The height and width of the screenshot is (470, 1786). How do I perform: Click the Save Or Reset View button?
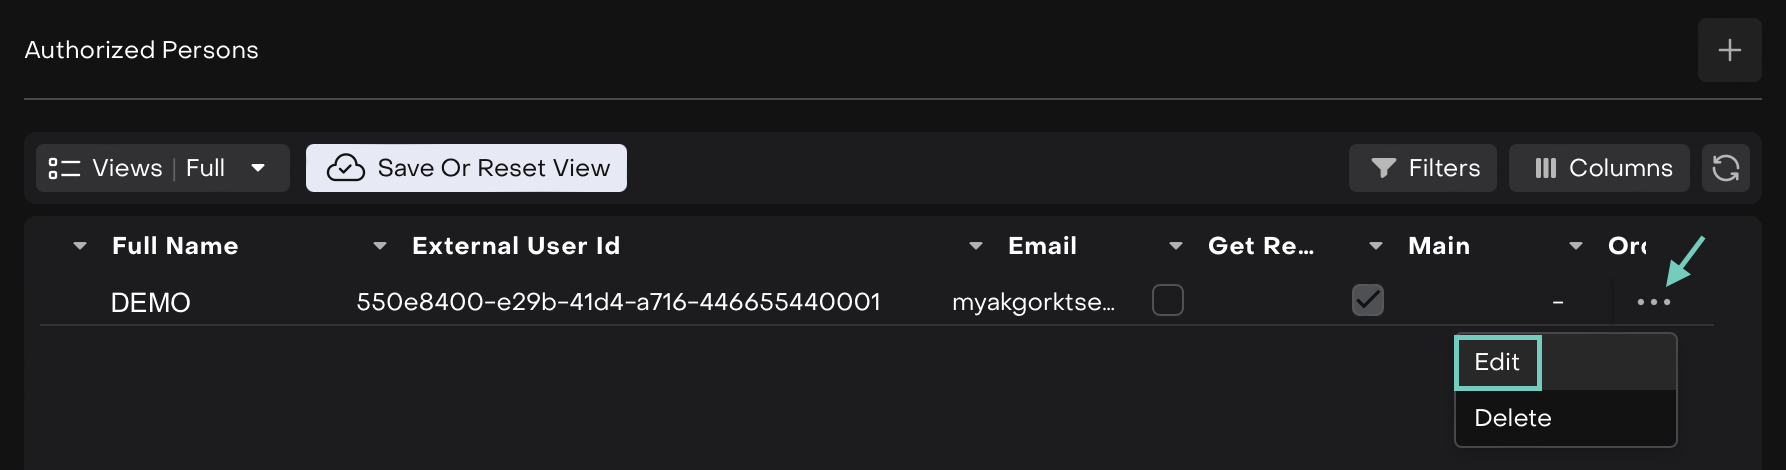(x=466, y=168)
